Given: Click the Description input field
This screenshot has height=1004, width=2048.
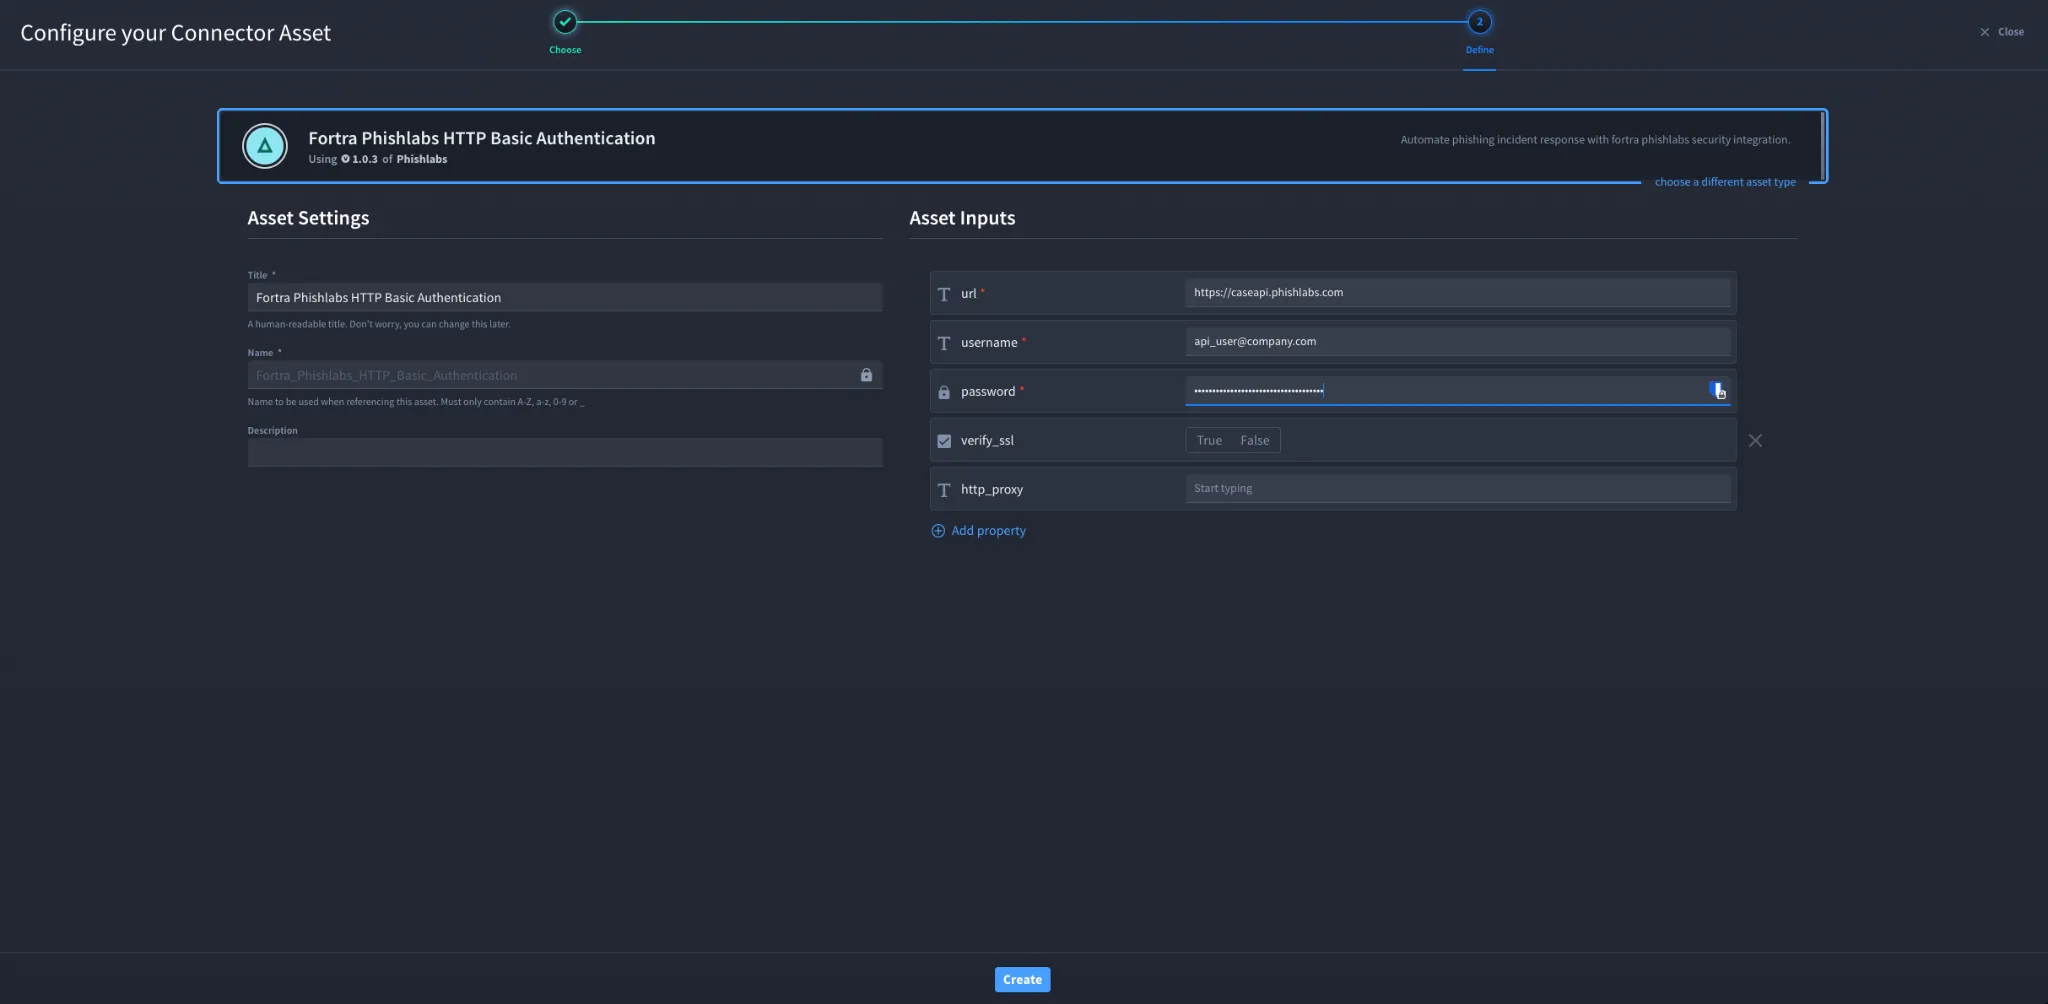Looking at the screenshot, I should 565,452.
